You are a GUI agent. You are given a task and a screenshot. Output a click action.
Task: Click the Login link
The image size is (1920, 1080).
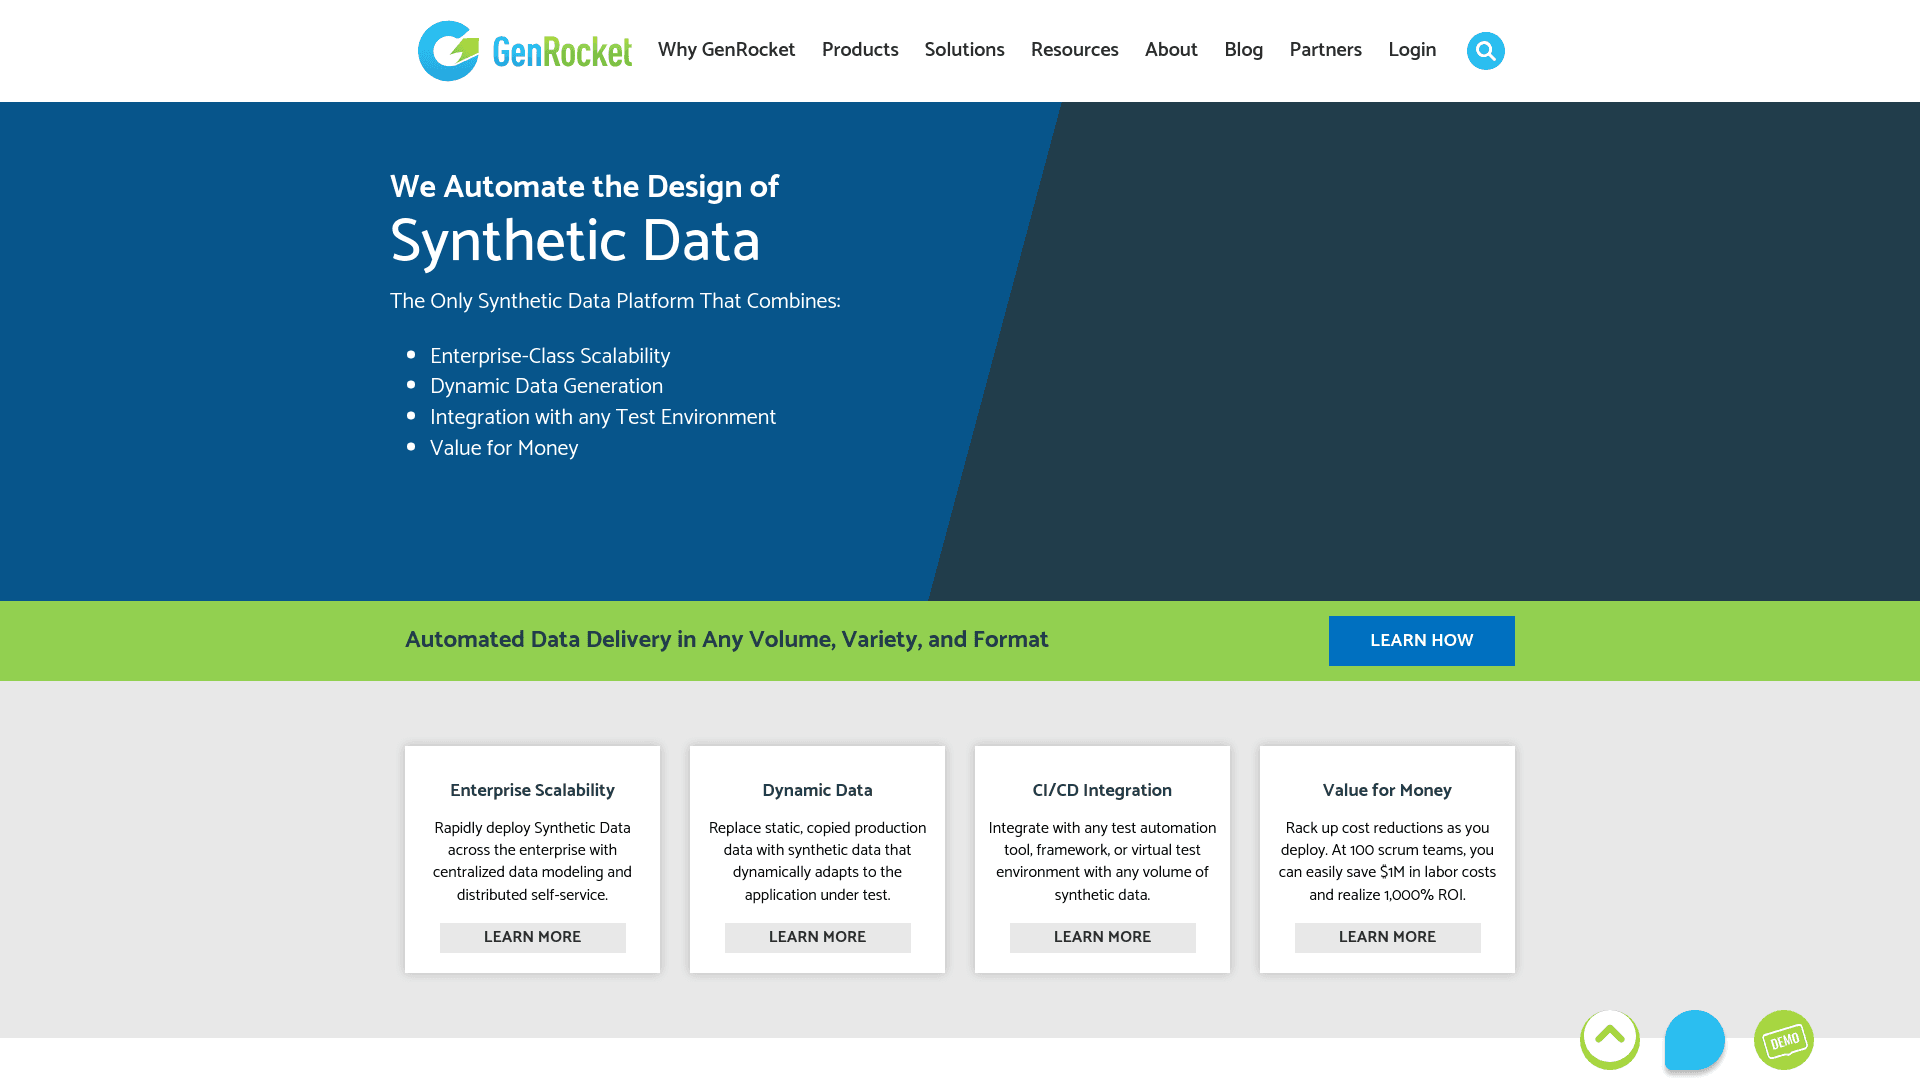(1412, 50)
